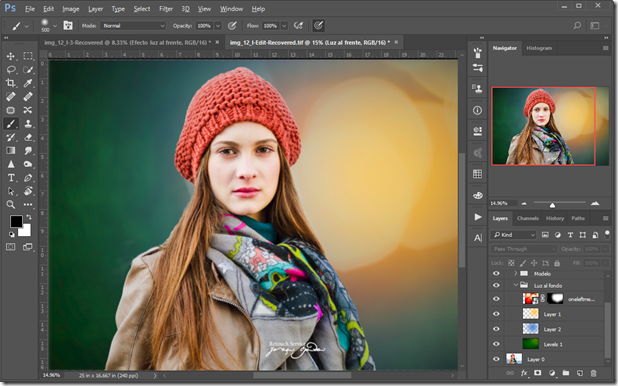Select the Pen tool
The width and height of the screenshot is (618, 386).
(x=28, y=178)
